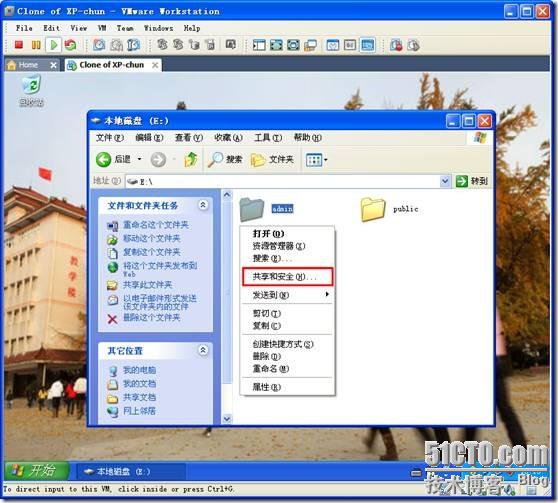
Task: Choose 共享和安全(H) in context menu
Action: tap(288, 277)
